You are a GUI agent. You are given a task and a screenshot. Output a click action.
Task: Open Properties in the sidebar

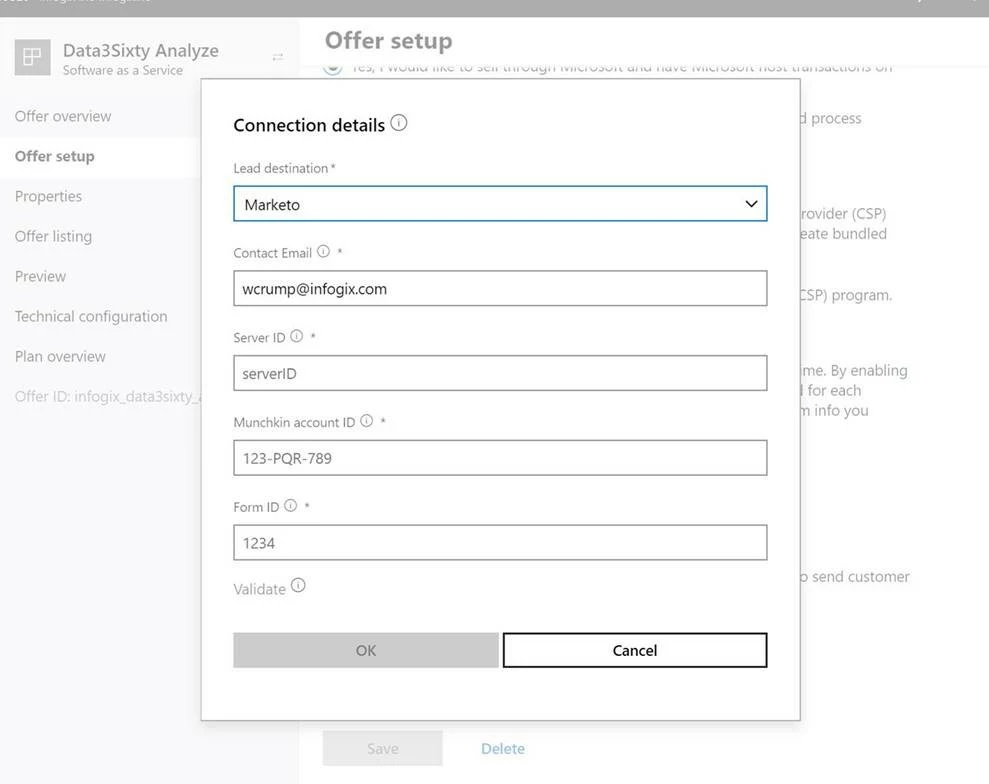coord(49,196)
